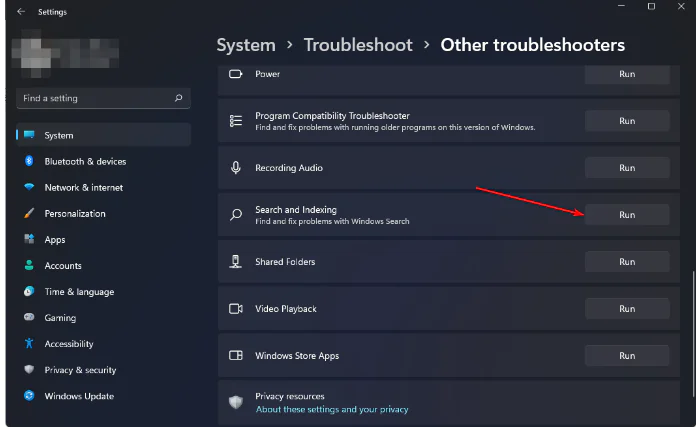
Task: Click the Program Compatibility Troubleshooter title
Action: [332, 115]
